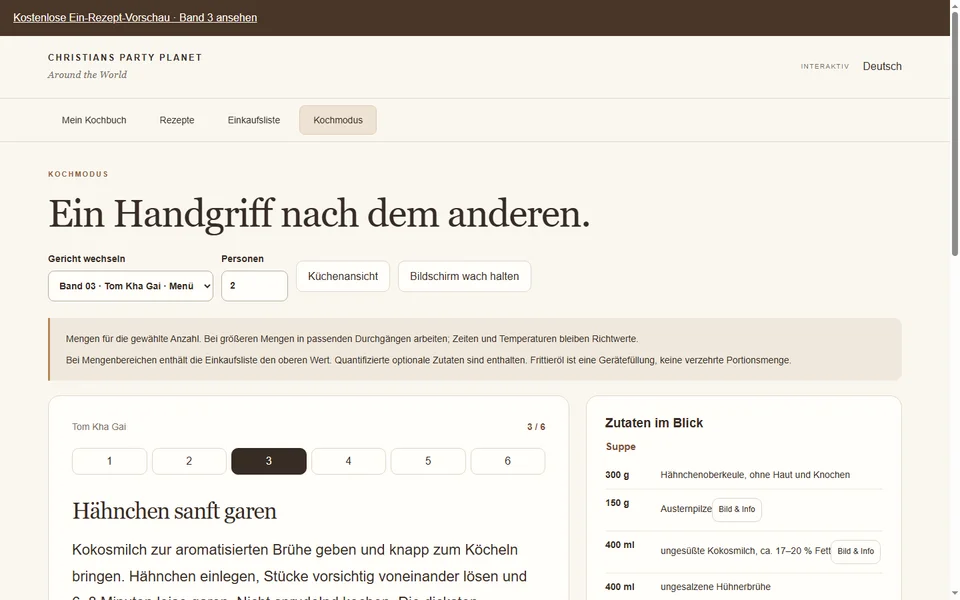Click the 'Tom Kha Gai' recipe label
The image size is (960, 600).
[x=99, y=427]
